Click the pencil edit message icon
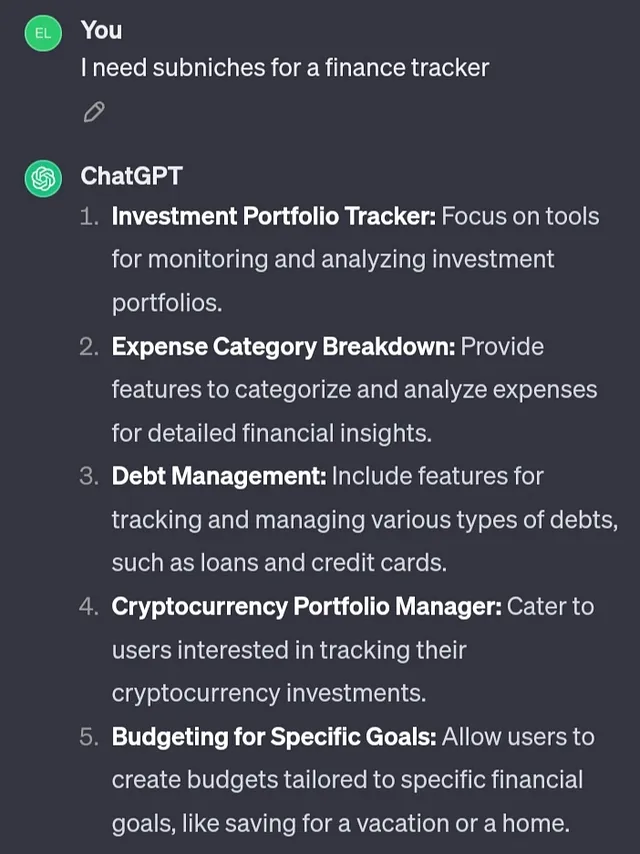The image size is (640, 854). [94, 112]
